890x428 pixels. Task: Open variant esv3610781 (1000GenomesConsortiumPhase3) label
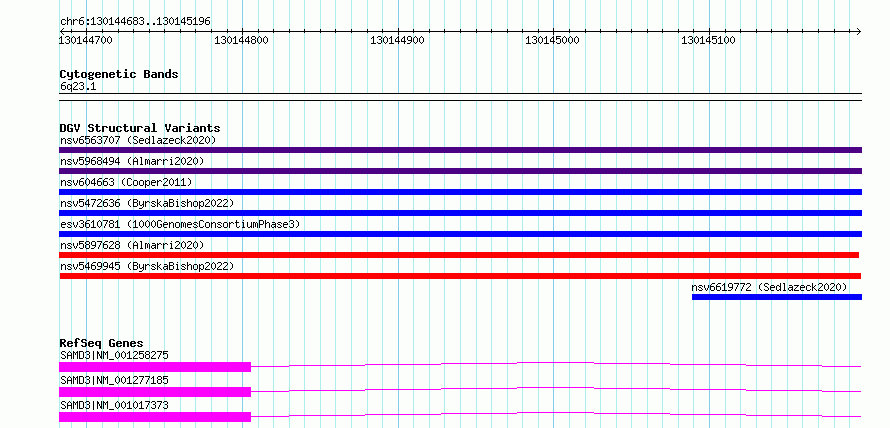(x=180, y=224)
